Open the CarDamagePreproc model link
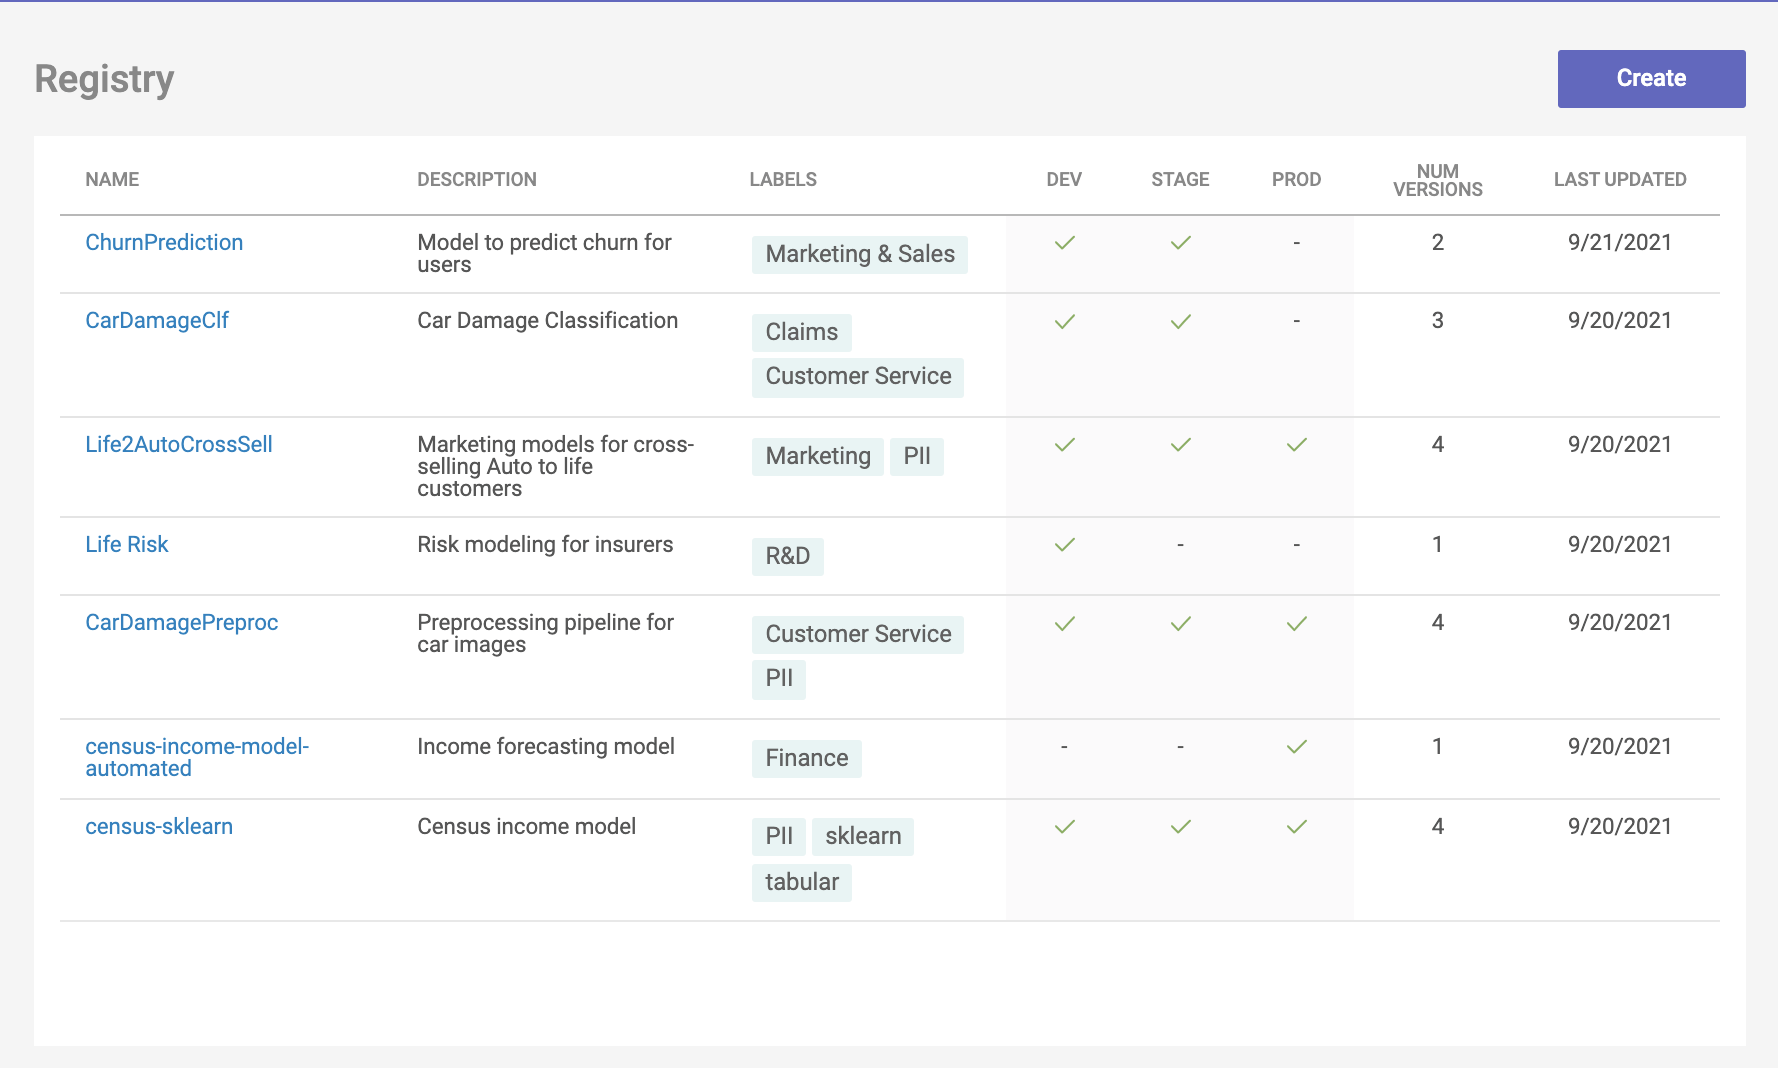The image size is (1778, 1068). 181,622
